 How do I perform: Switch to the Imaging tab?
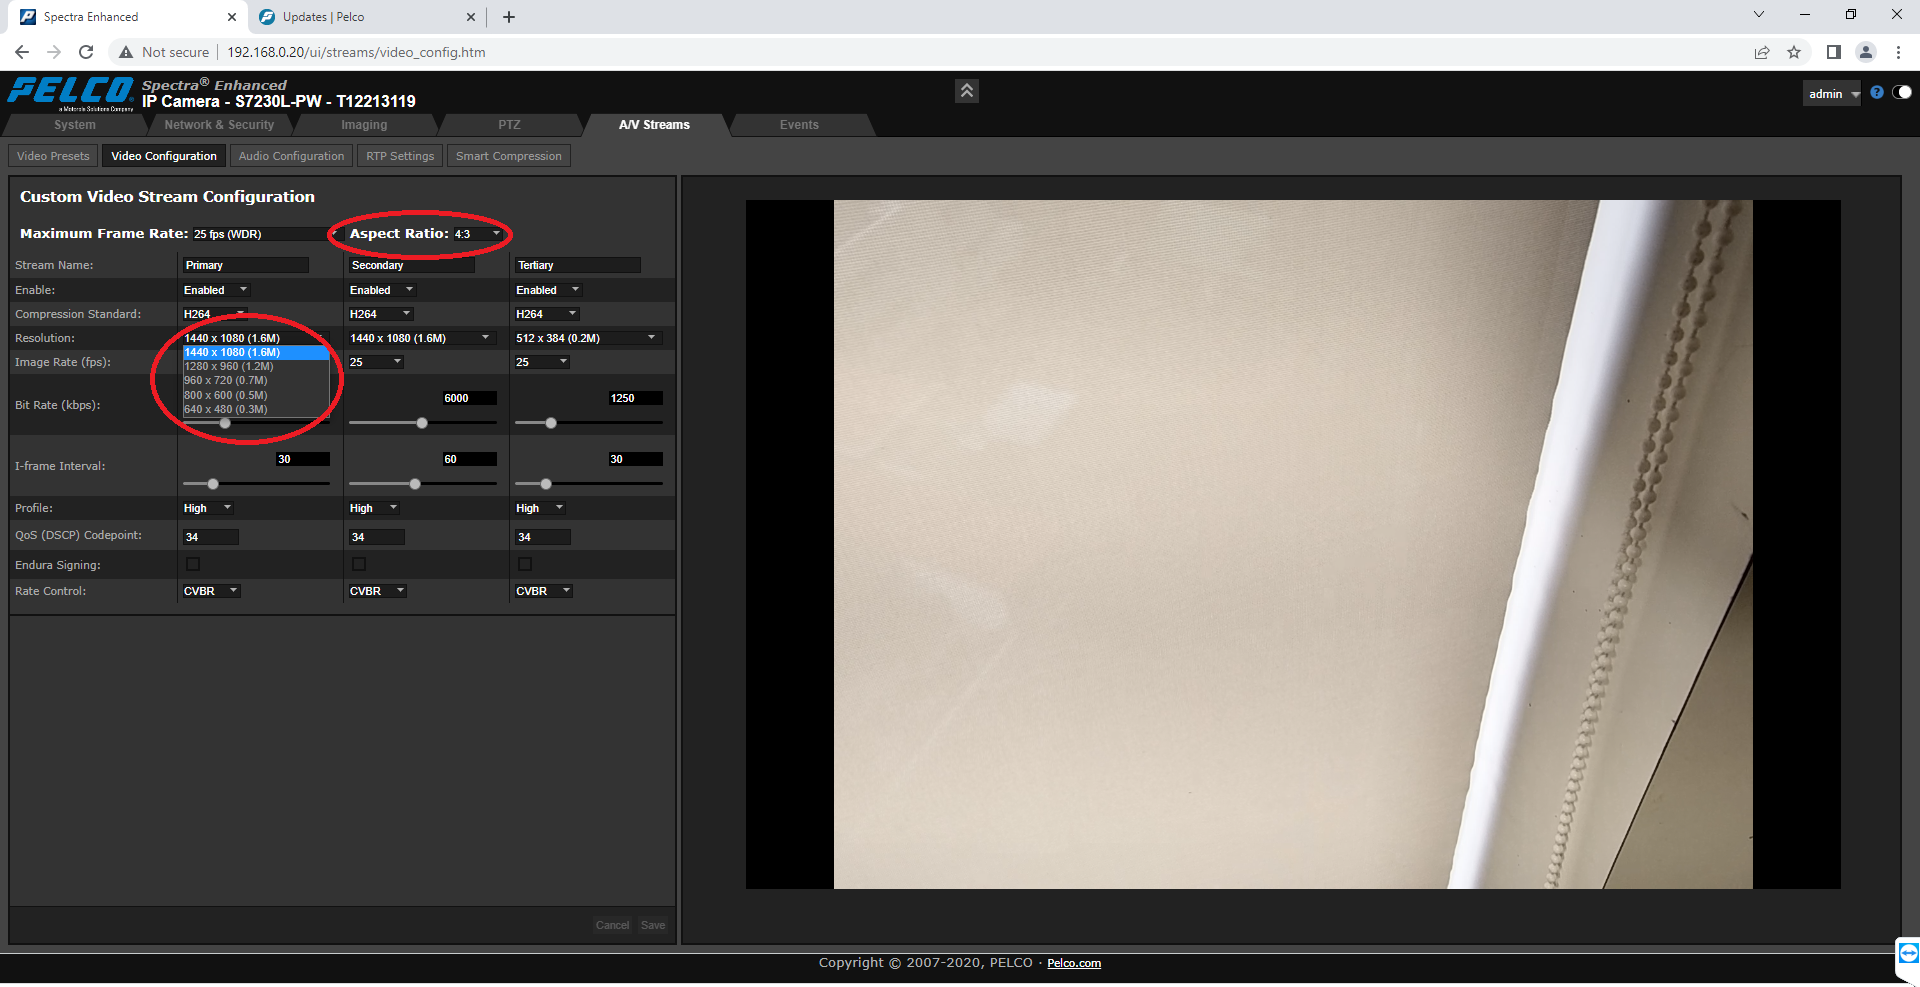coord(364,125)
